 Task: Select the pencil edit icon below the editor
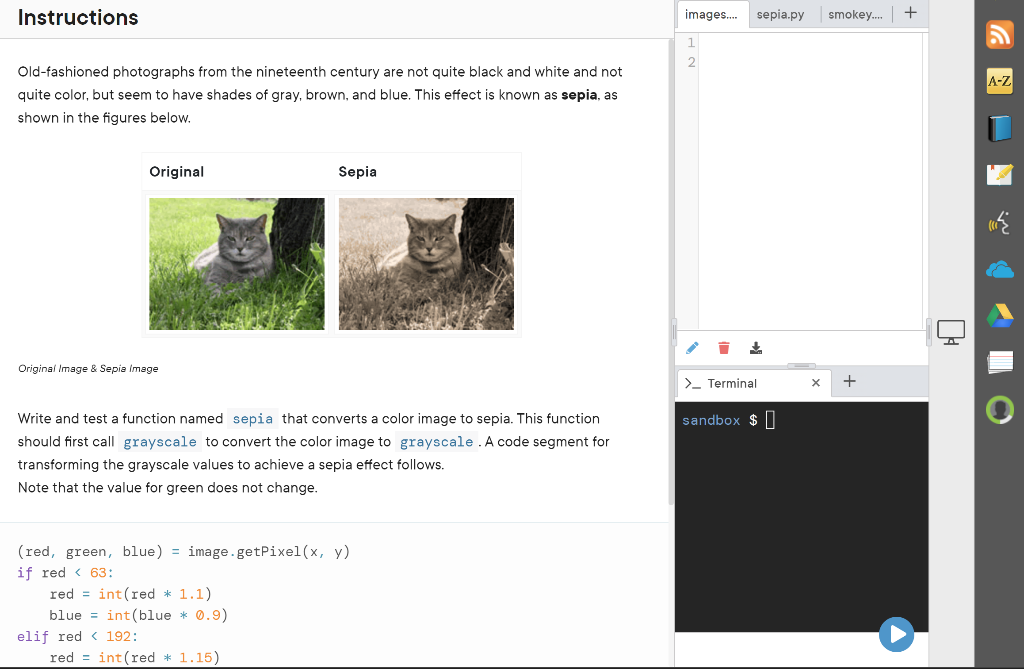(x=692, y=347)
